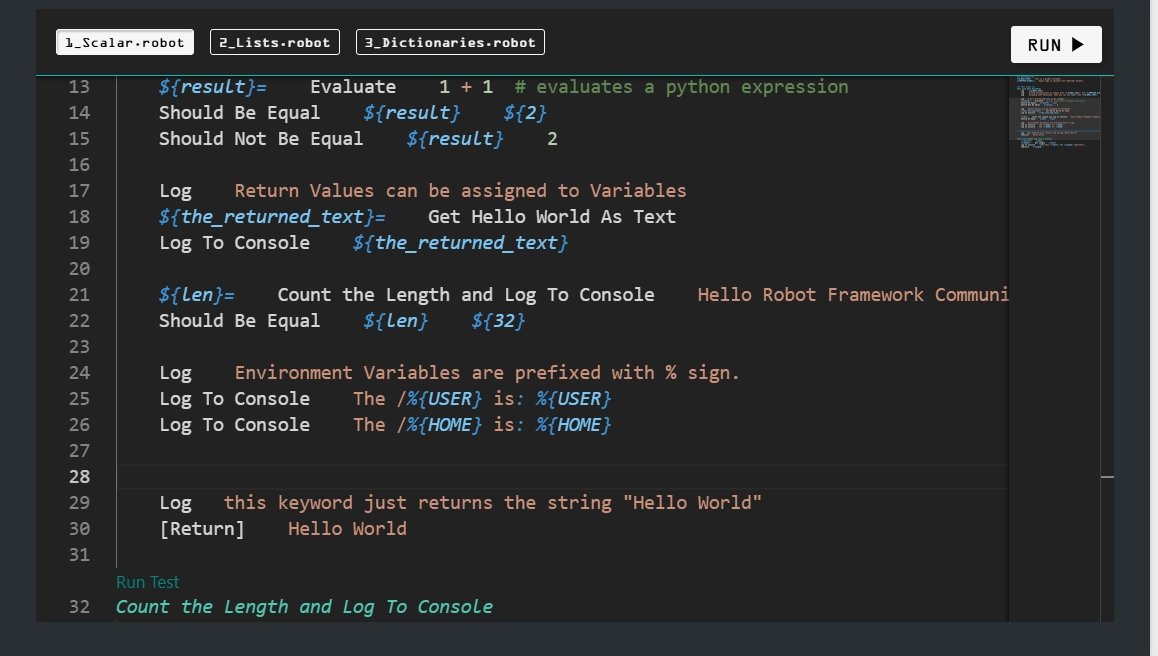Click the code minimap preview
The image size is (1158, 656).
pos(1055,111)
